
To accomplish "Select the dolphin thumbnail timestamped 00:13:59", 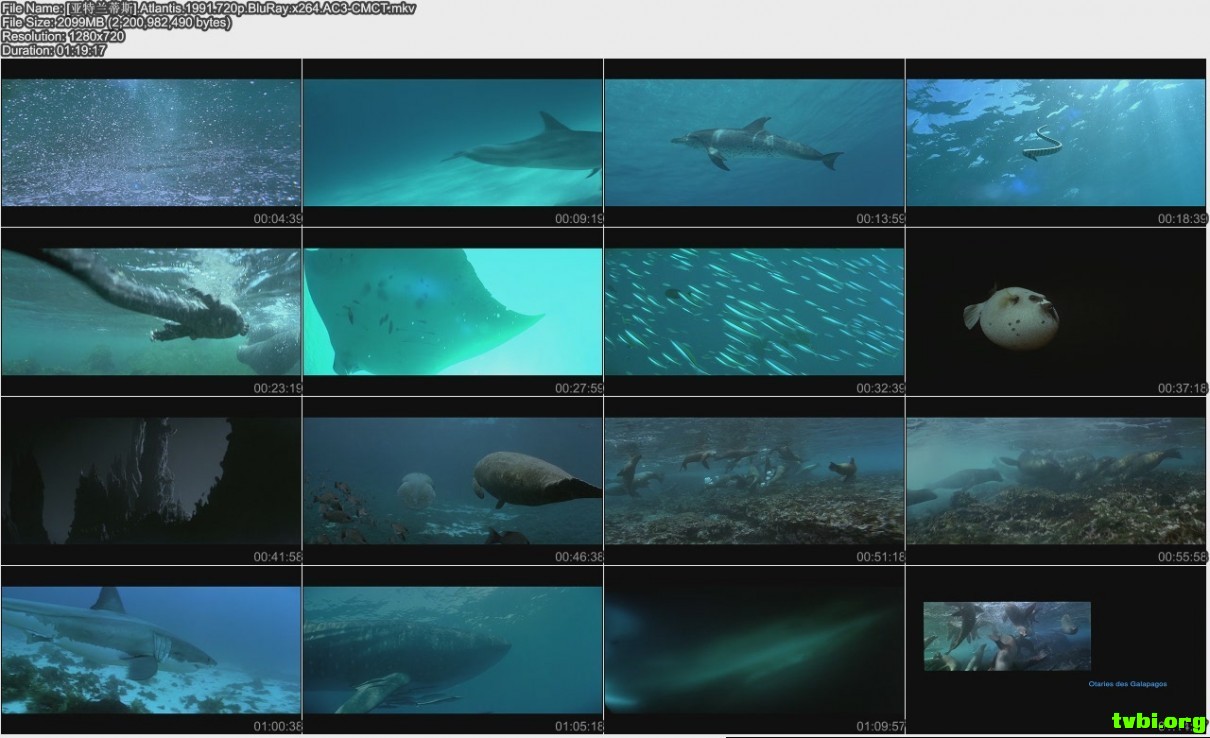I will coord(755,142).
